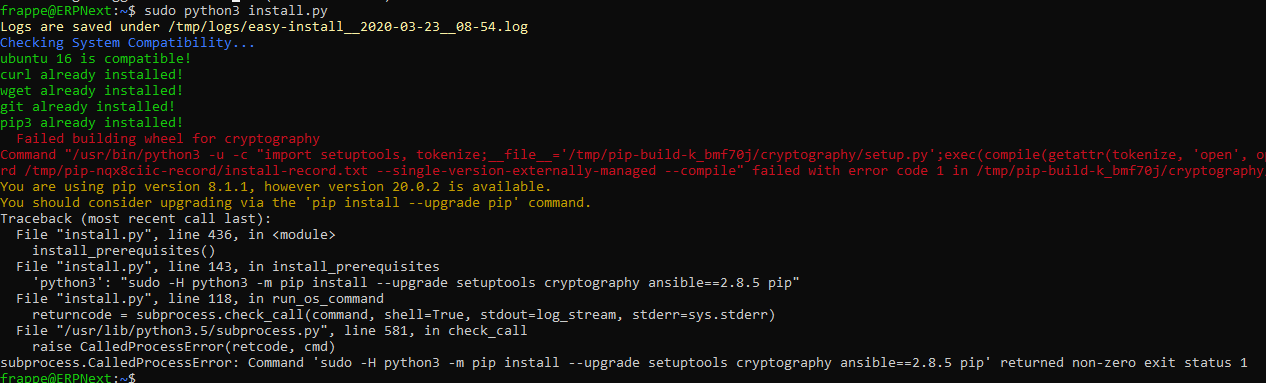The height and width of the screenshot is (383, 1266).
Task: Click the 'pip3 already installed!' line
Action: click(91, 122)
